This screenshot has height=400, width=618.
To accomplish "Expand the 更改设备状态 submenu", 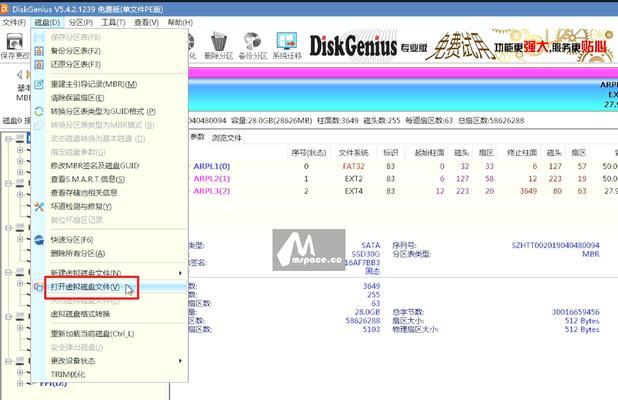I will tap(110, 361).
